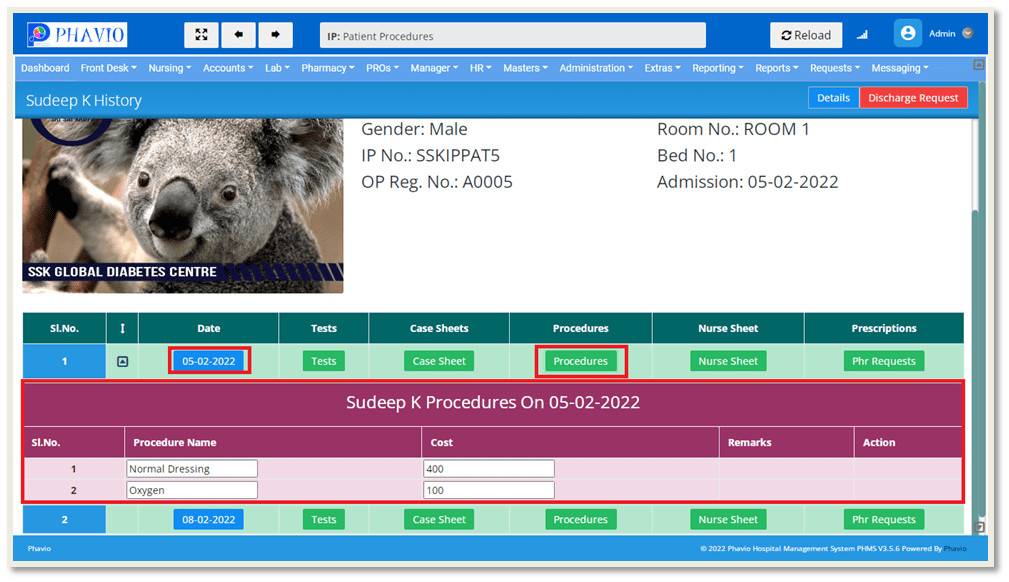This screenshot has width=1009, height=582.
Task: Click the Reload button
Action: tap(806, 35)
